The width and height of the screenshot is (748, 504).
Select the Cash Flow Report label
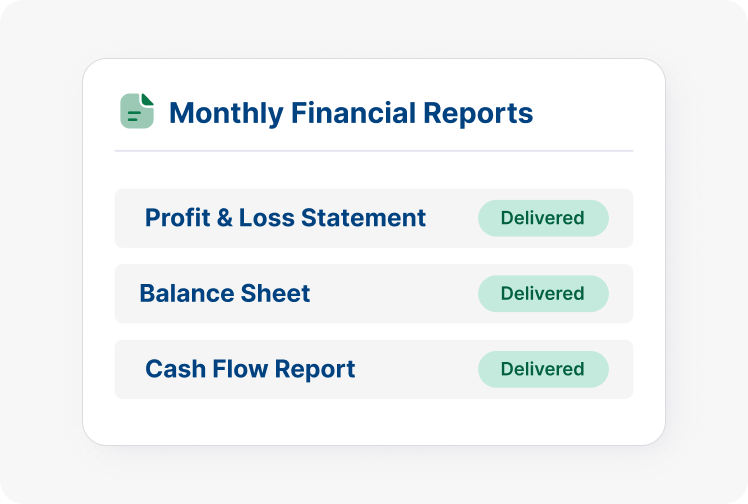(250, 369)
